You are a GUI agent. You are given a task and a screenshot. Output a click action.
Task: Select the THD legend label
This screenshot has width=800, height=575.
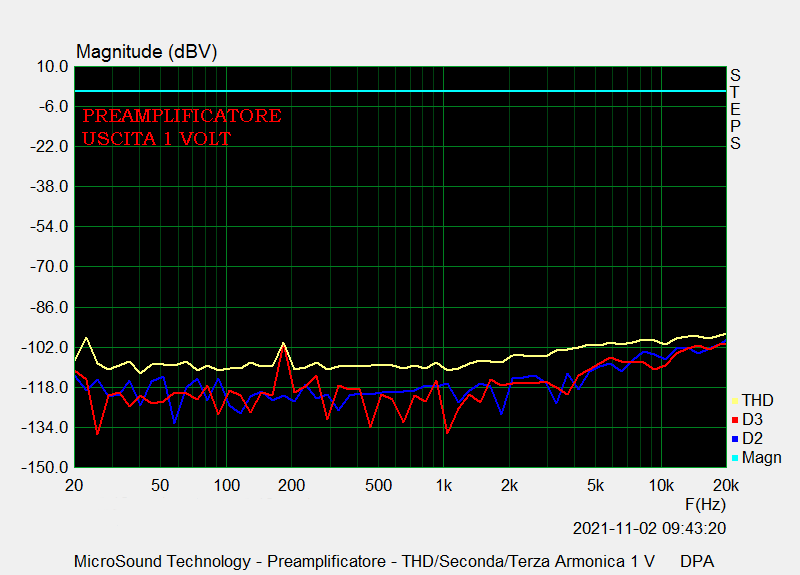coord(758,401)
